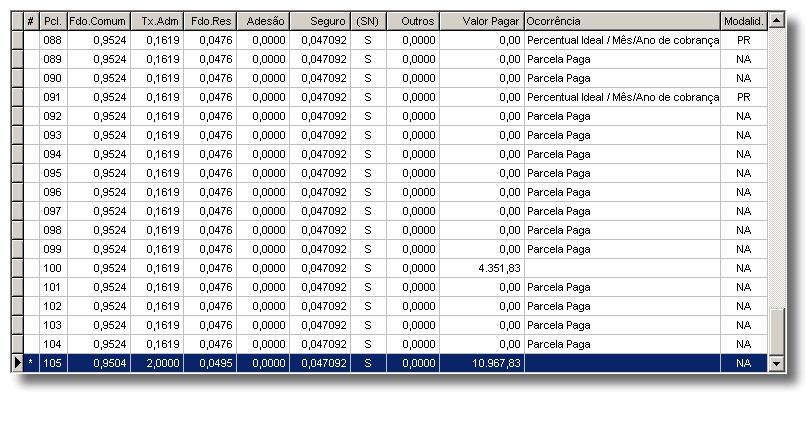
Task: Select parcel number 088 cell
Action: pyautogui.click(x=53, y=40)
